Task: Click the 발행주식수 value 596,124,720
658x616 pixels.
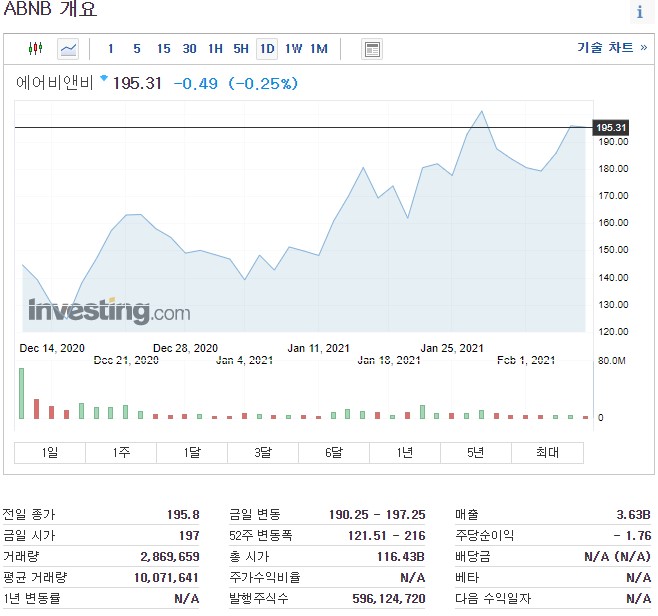Action: coord(389,598)
